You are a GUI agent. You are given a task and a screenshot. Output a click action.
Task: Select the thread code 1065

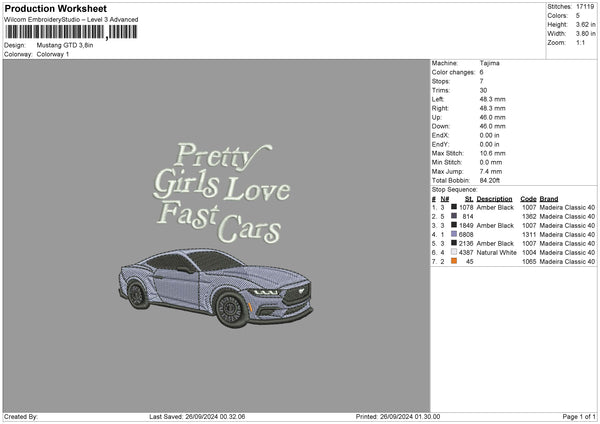529,261
